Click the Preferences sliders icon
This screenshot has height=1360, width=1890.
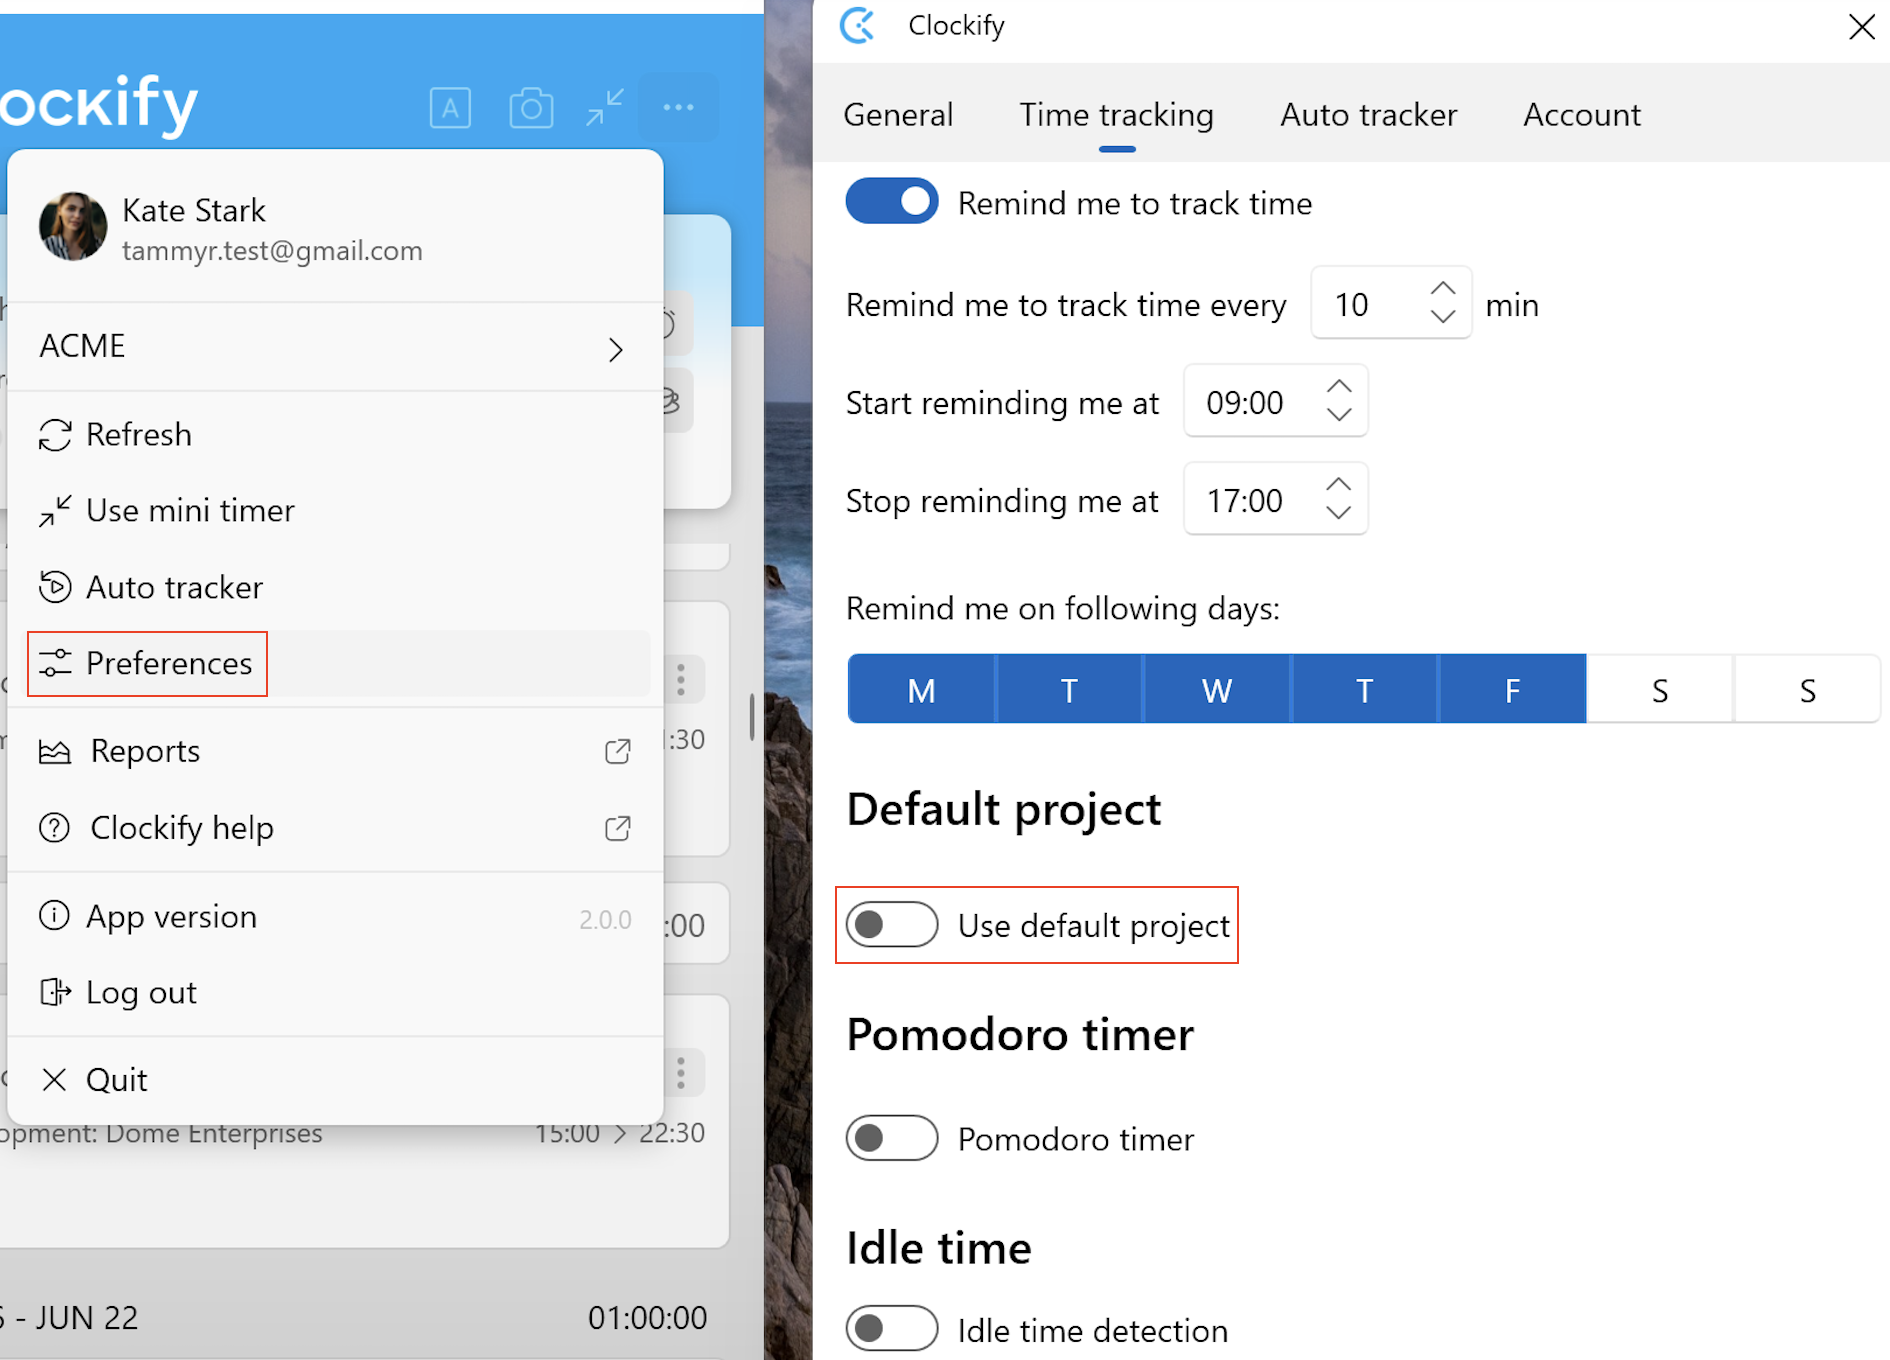pos(56,663)
